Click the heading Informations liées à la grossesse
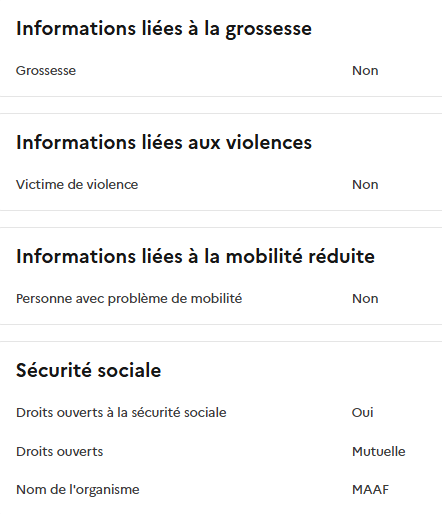The width and height of the screenshot is (442, 514). coord(164,29)
